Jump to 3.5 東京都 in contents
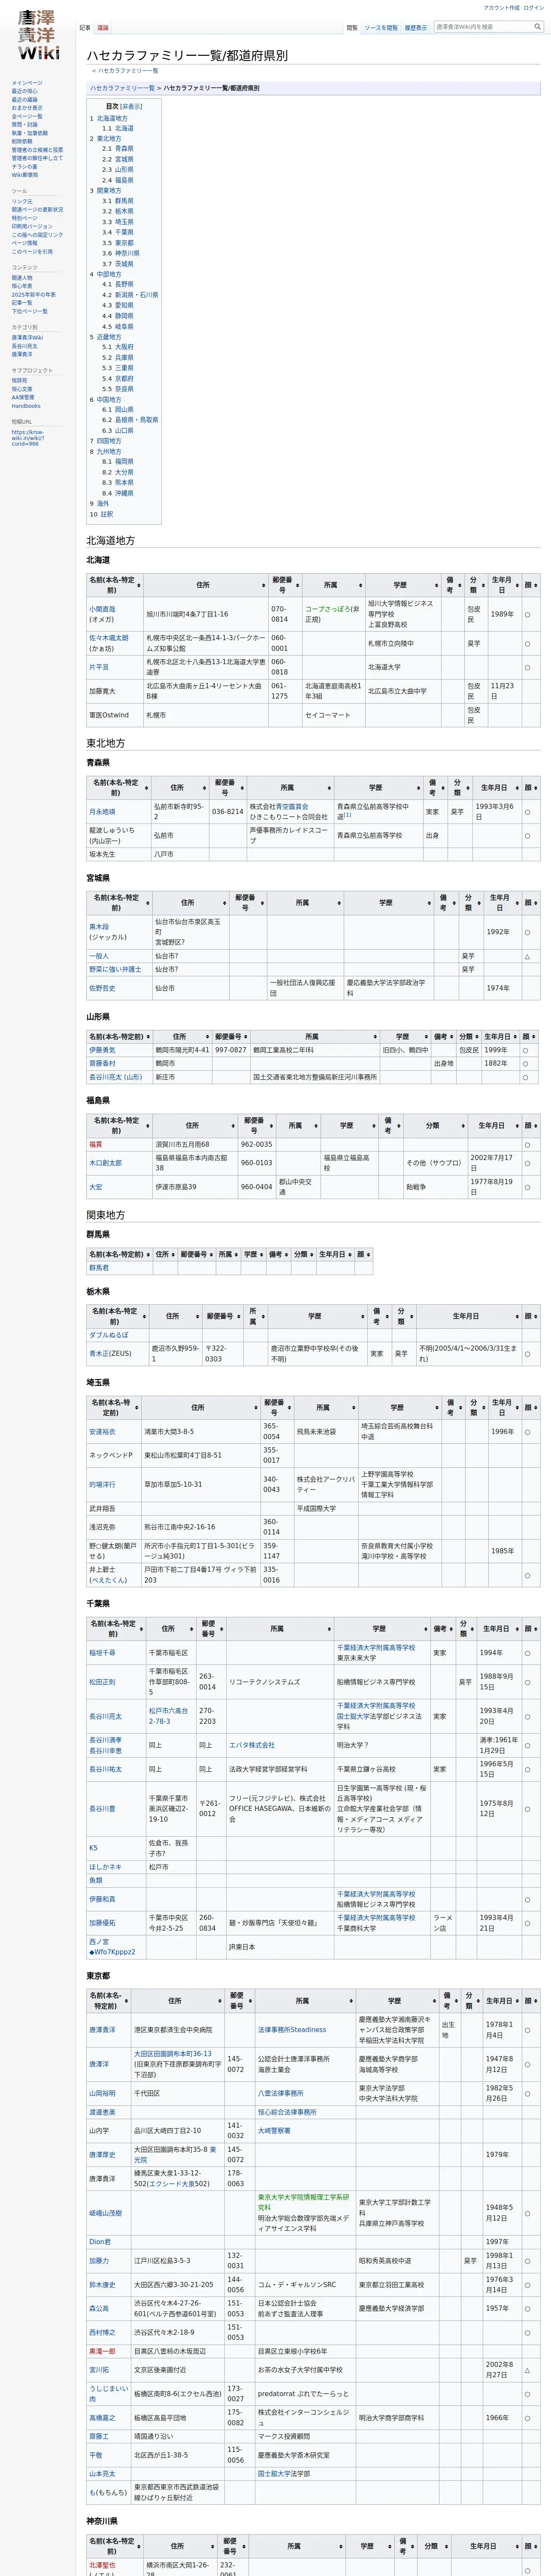Screen dimensions: 551x2576 click(x=118, y=243)
